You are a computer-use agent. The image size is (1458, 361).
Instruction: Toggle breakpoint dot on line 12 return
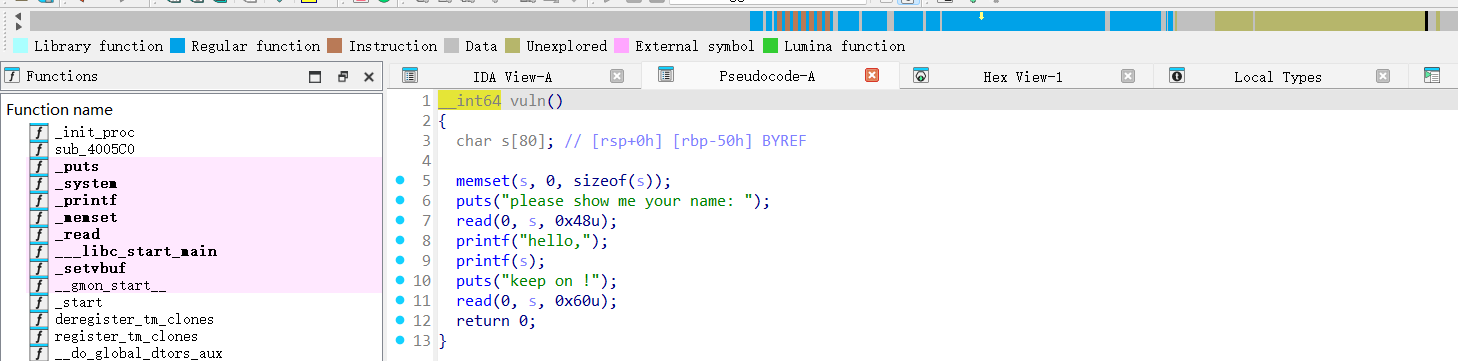pyautogui.click(x=400, y=321)
